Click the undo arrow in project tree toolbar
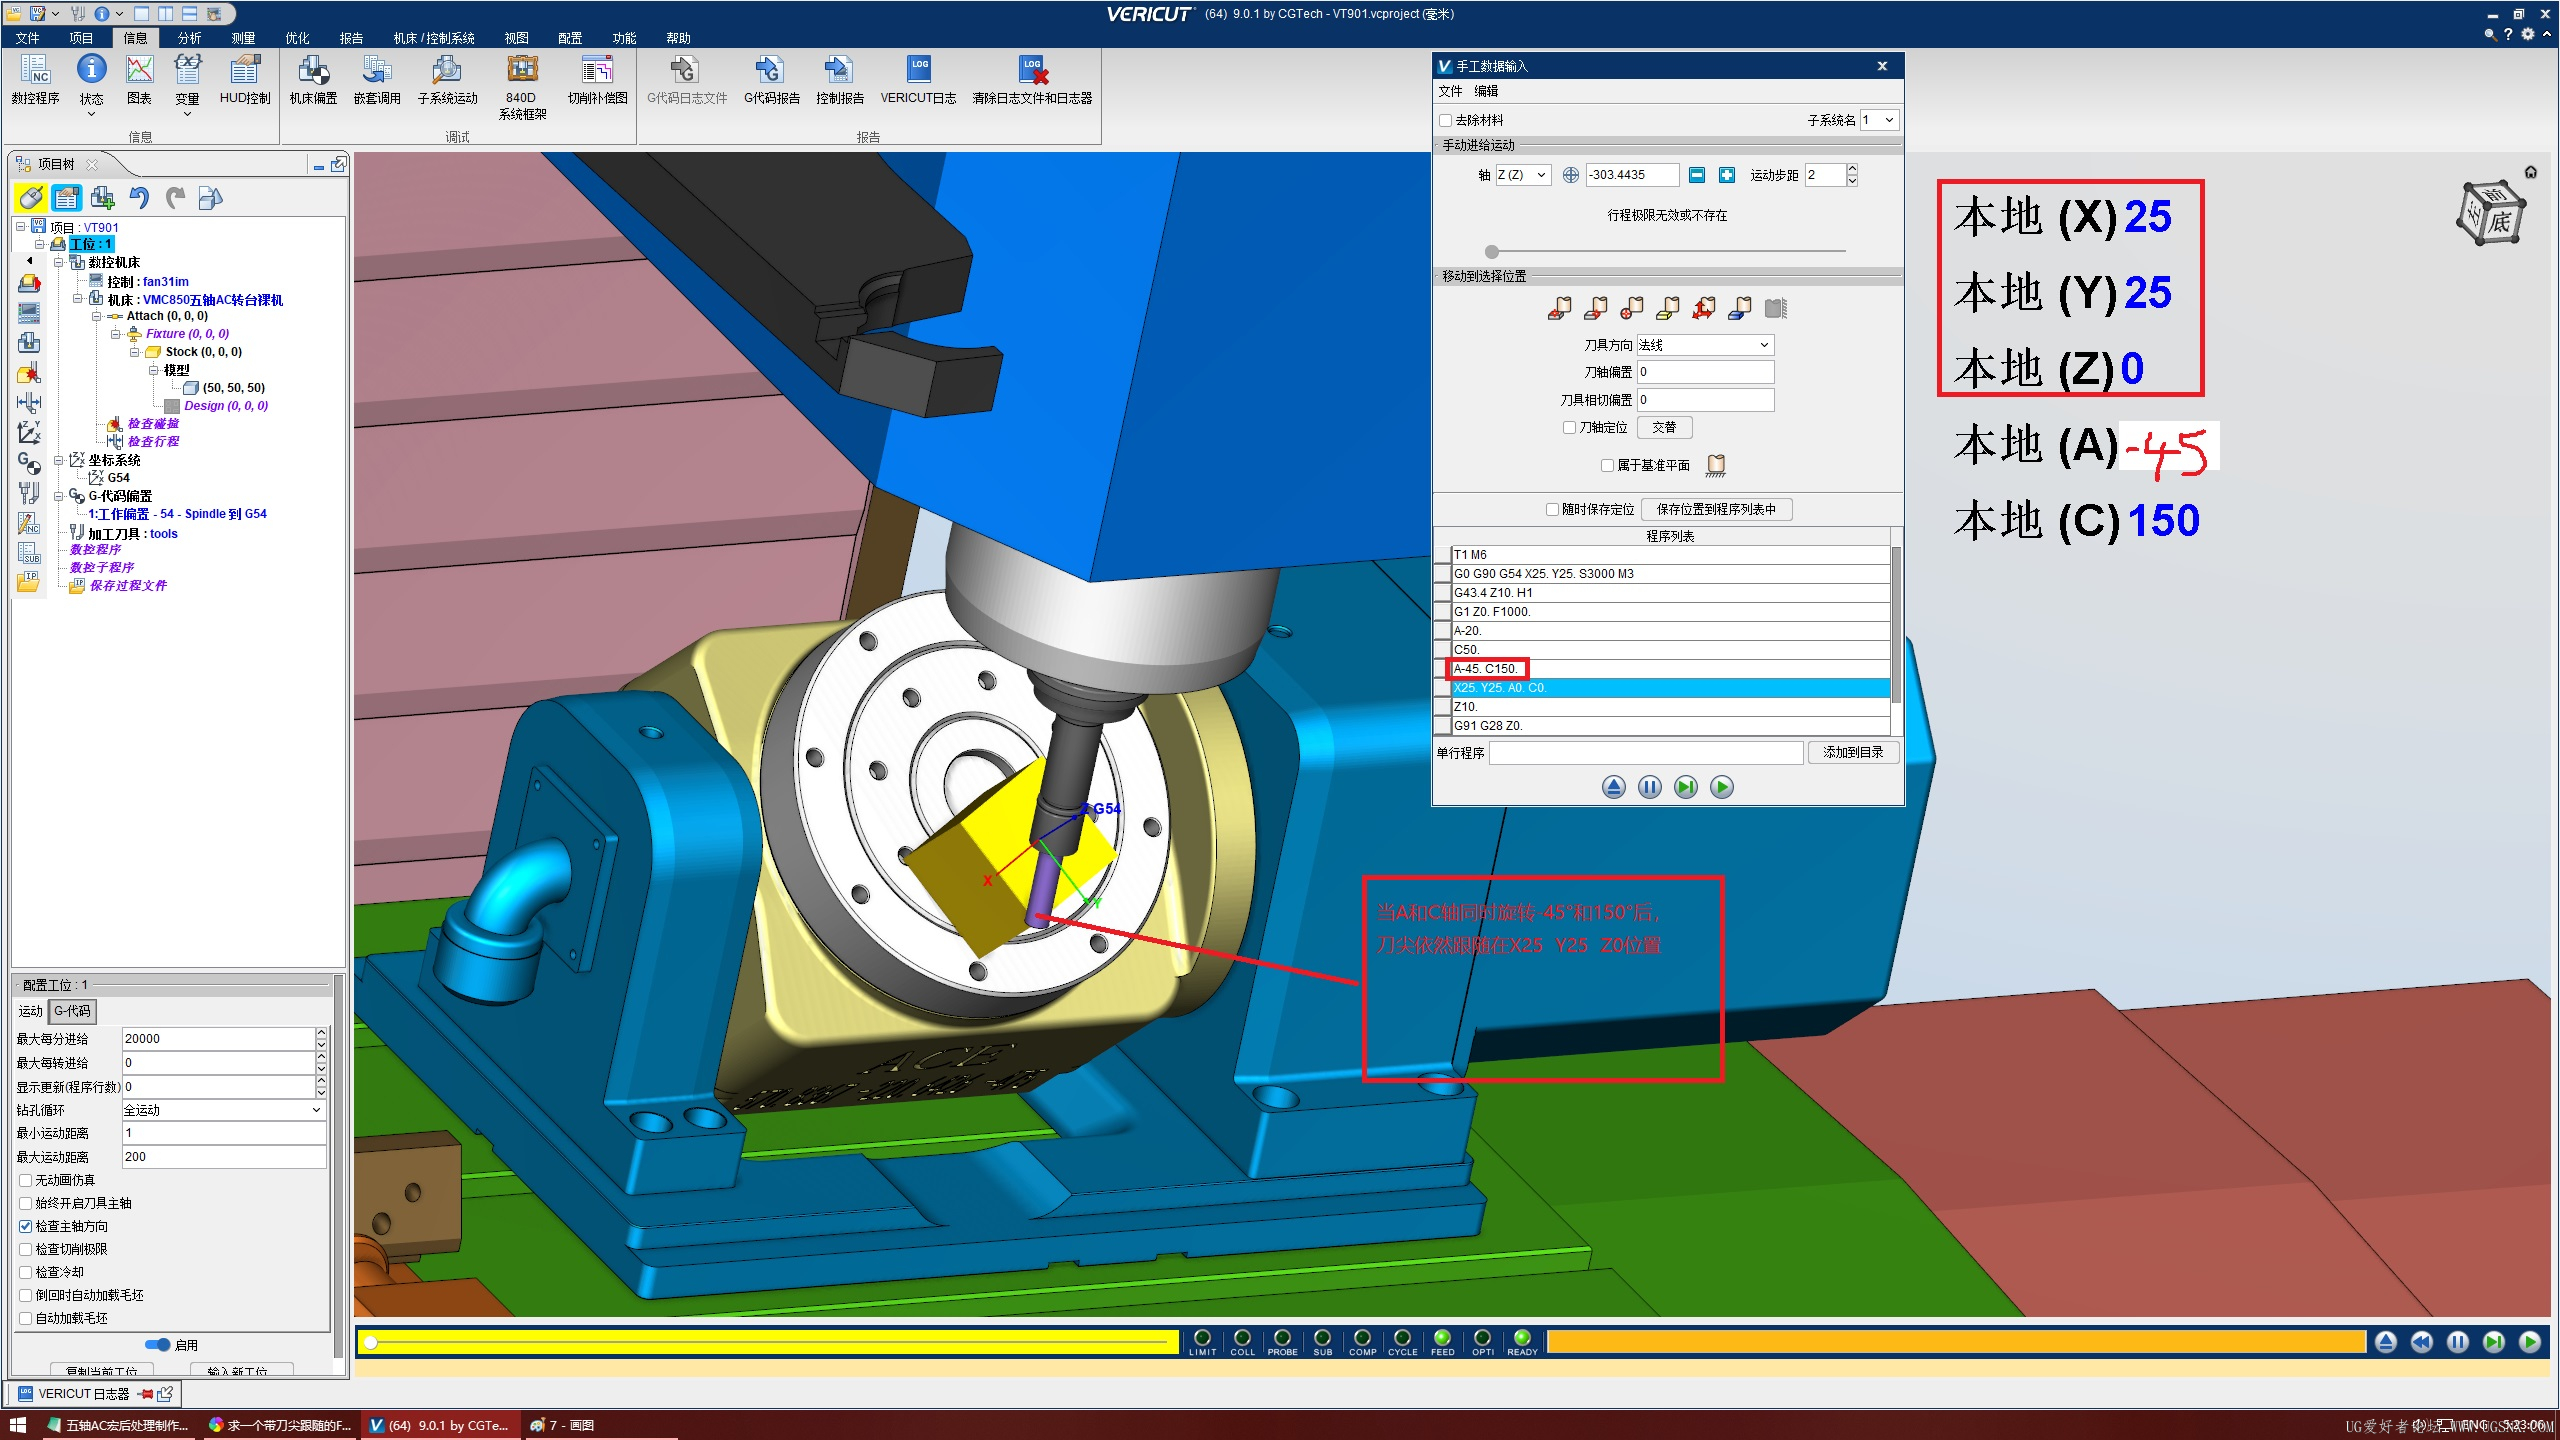The image size is (2560, 1440). pos(139,198)
